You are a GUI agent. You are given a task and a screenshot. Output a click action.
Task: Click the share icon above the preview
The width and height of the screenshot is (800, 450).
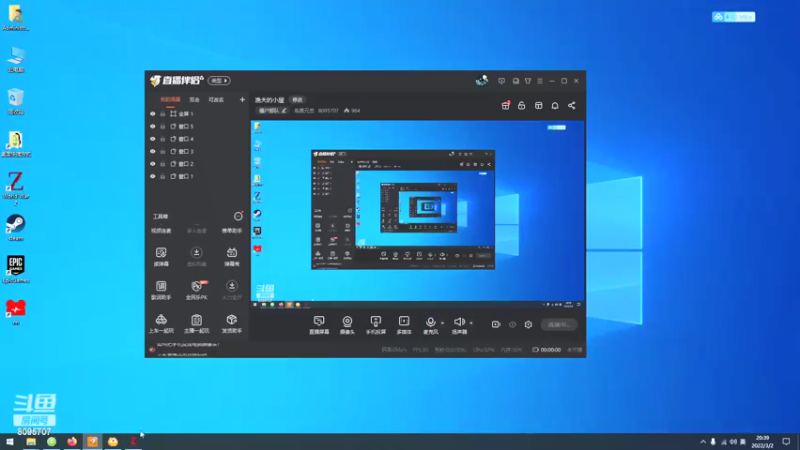(571, 106)
